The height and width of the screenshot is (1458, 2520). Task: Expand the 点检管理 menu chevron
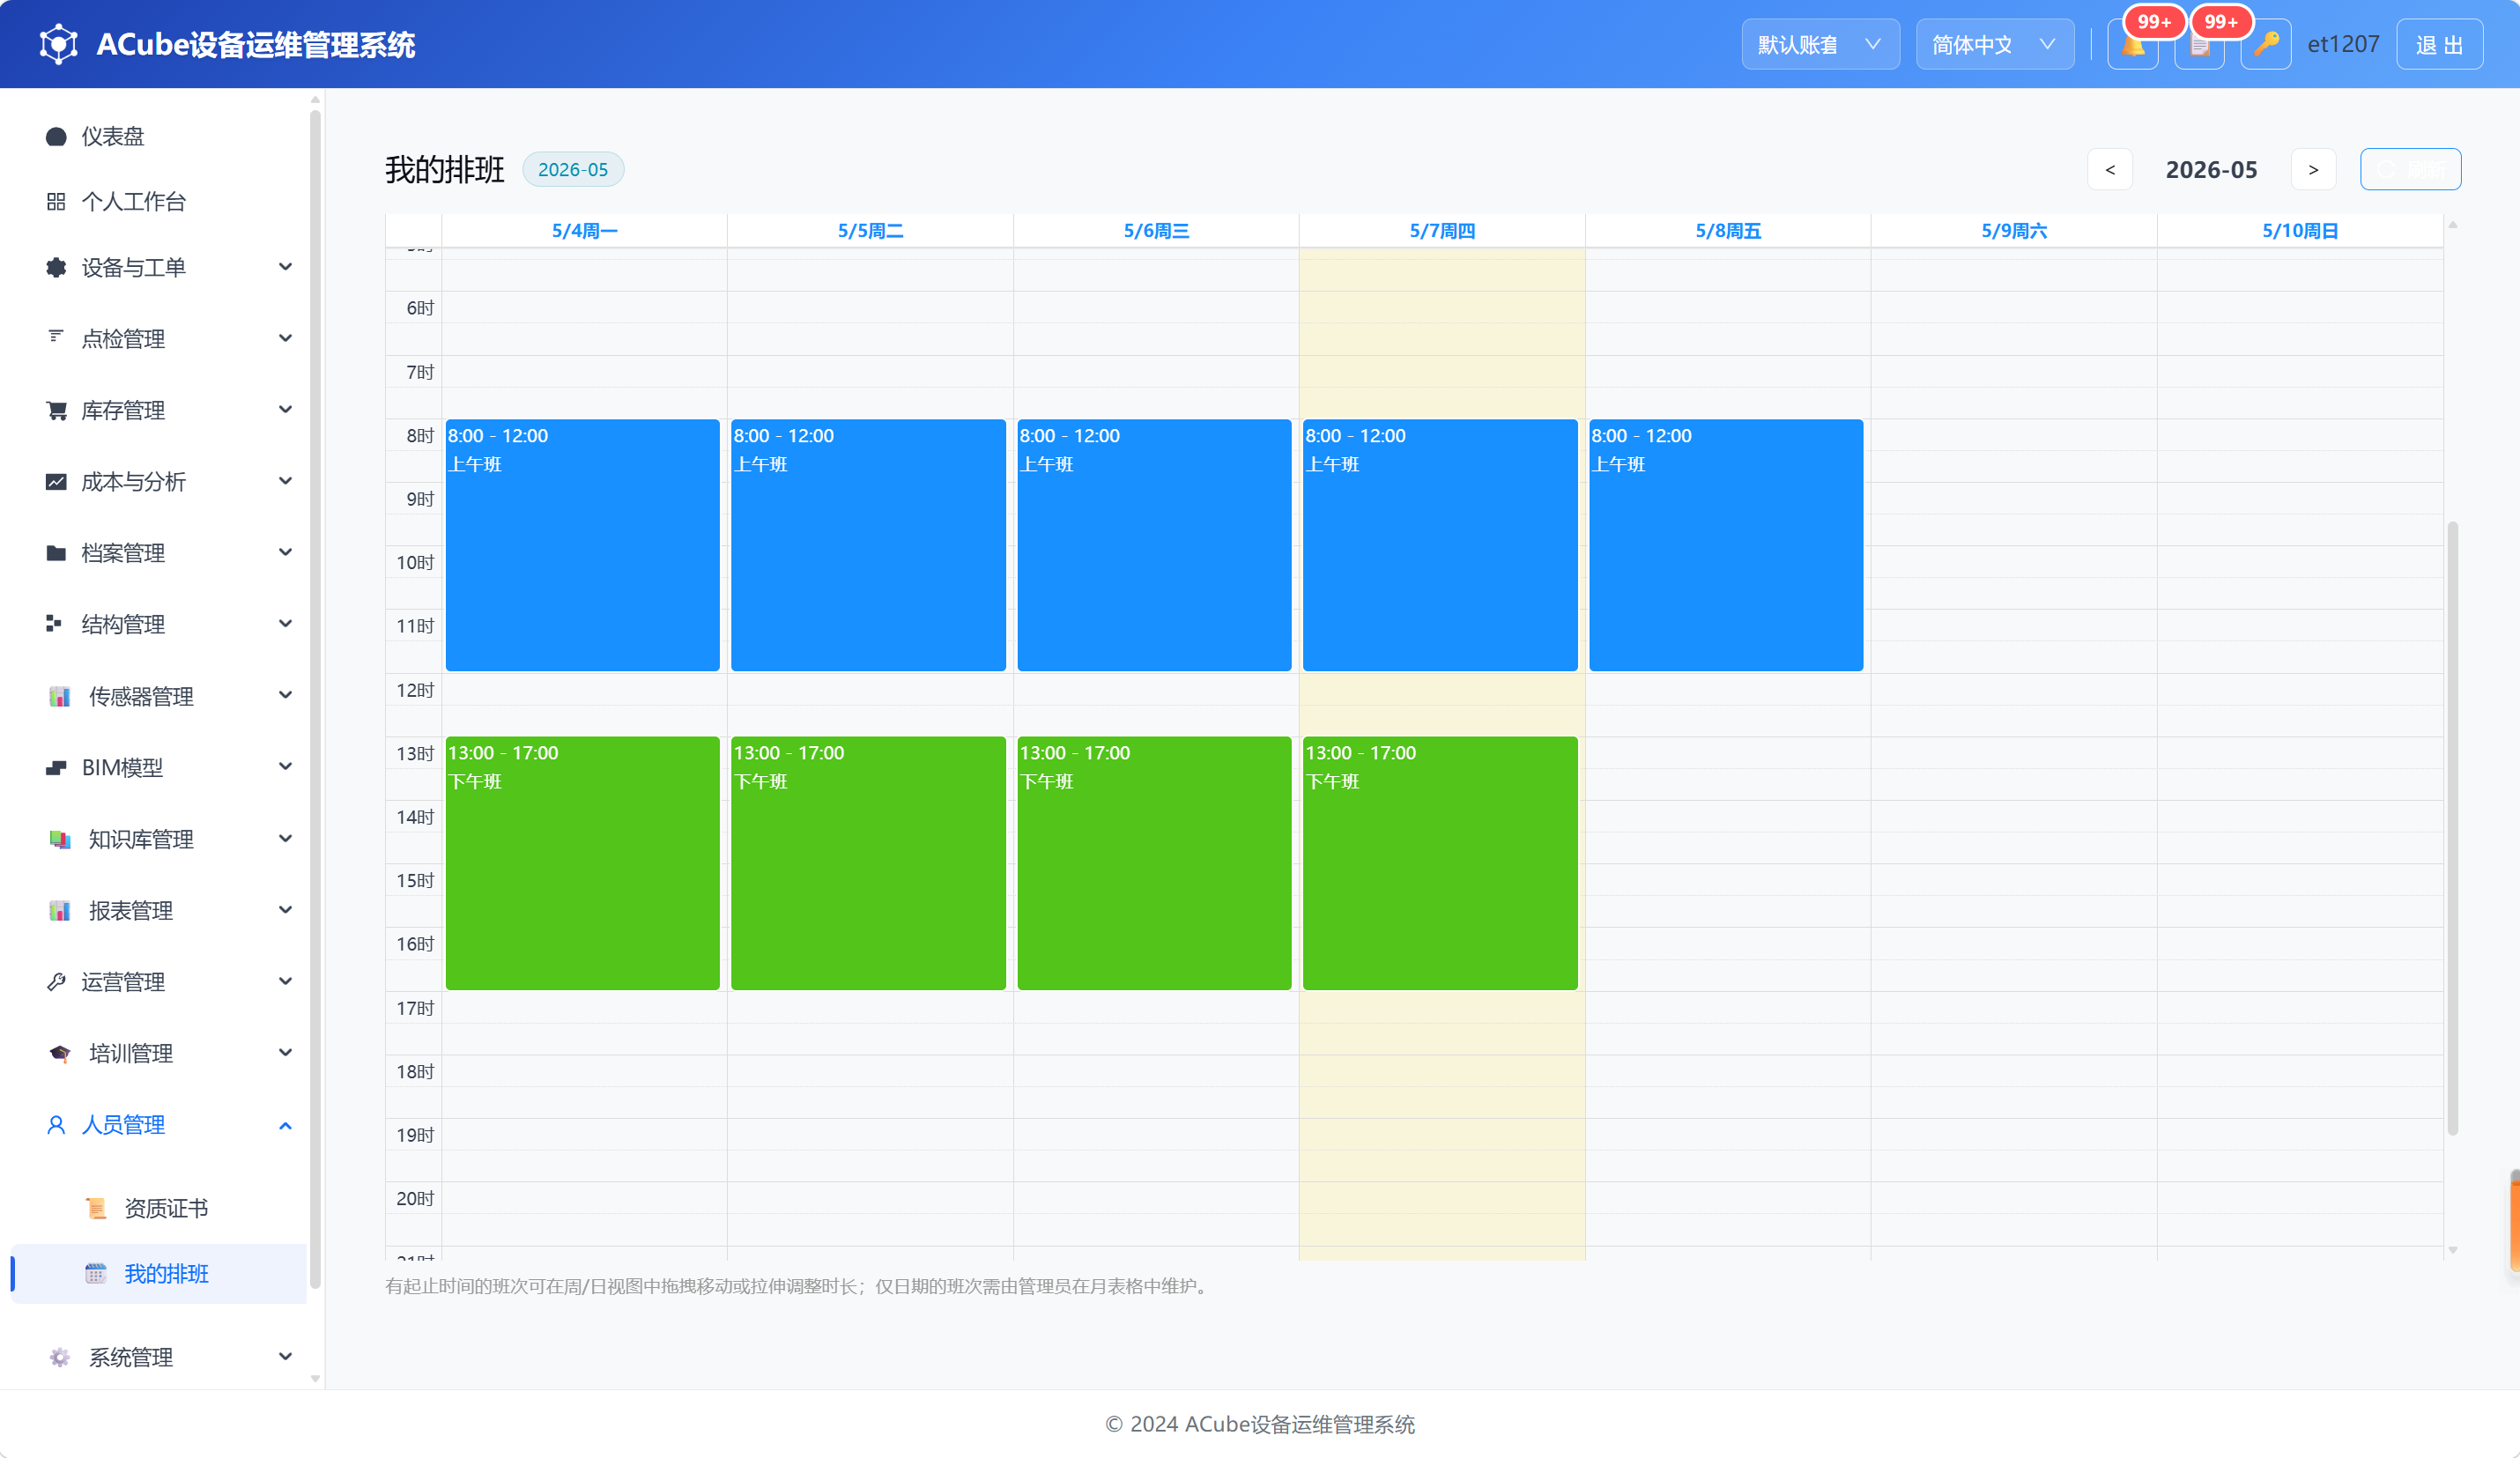pos(285,338)
